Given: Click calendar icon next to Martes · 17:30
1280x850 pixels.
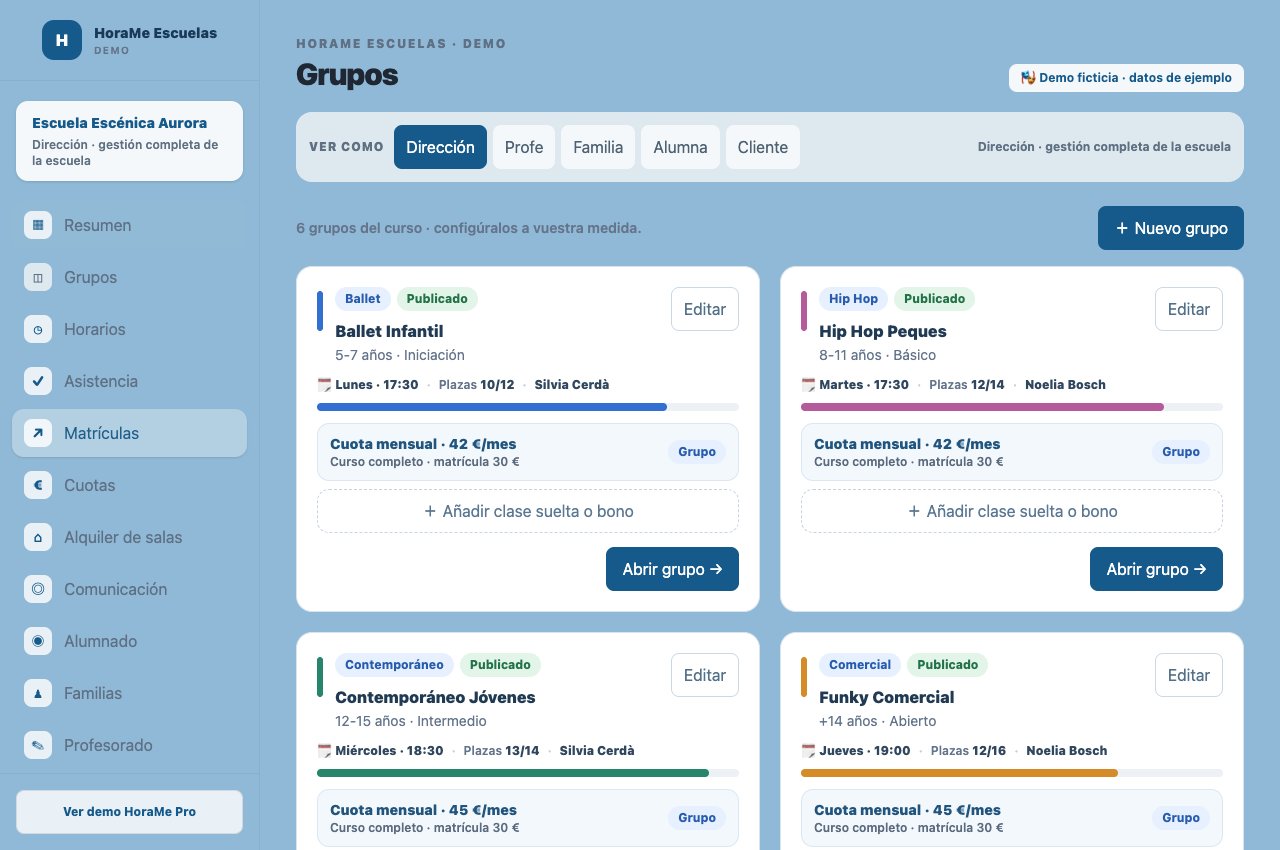Looking at the screenshot, I should click(x=808, y=385).
